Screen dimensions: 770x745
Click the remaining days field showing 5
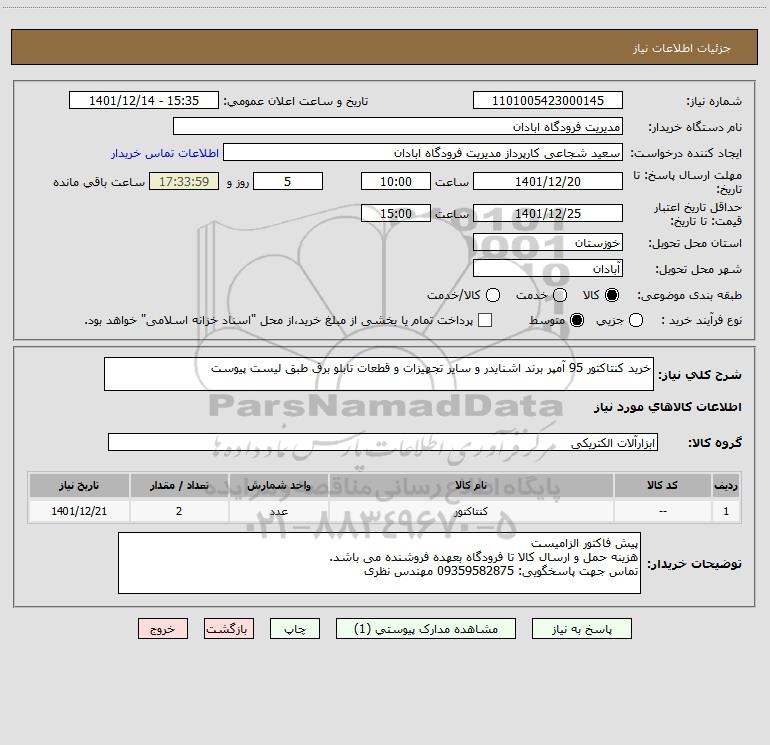point(288,181)
